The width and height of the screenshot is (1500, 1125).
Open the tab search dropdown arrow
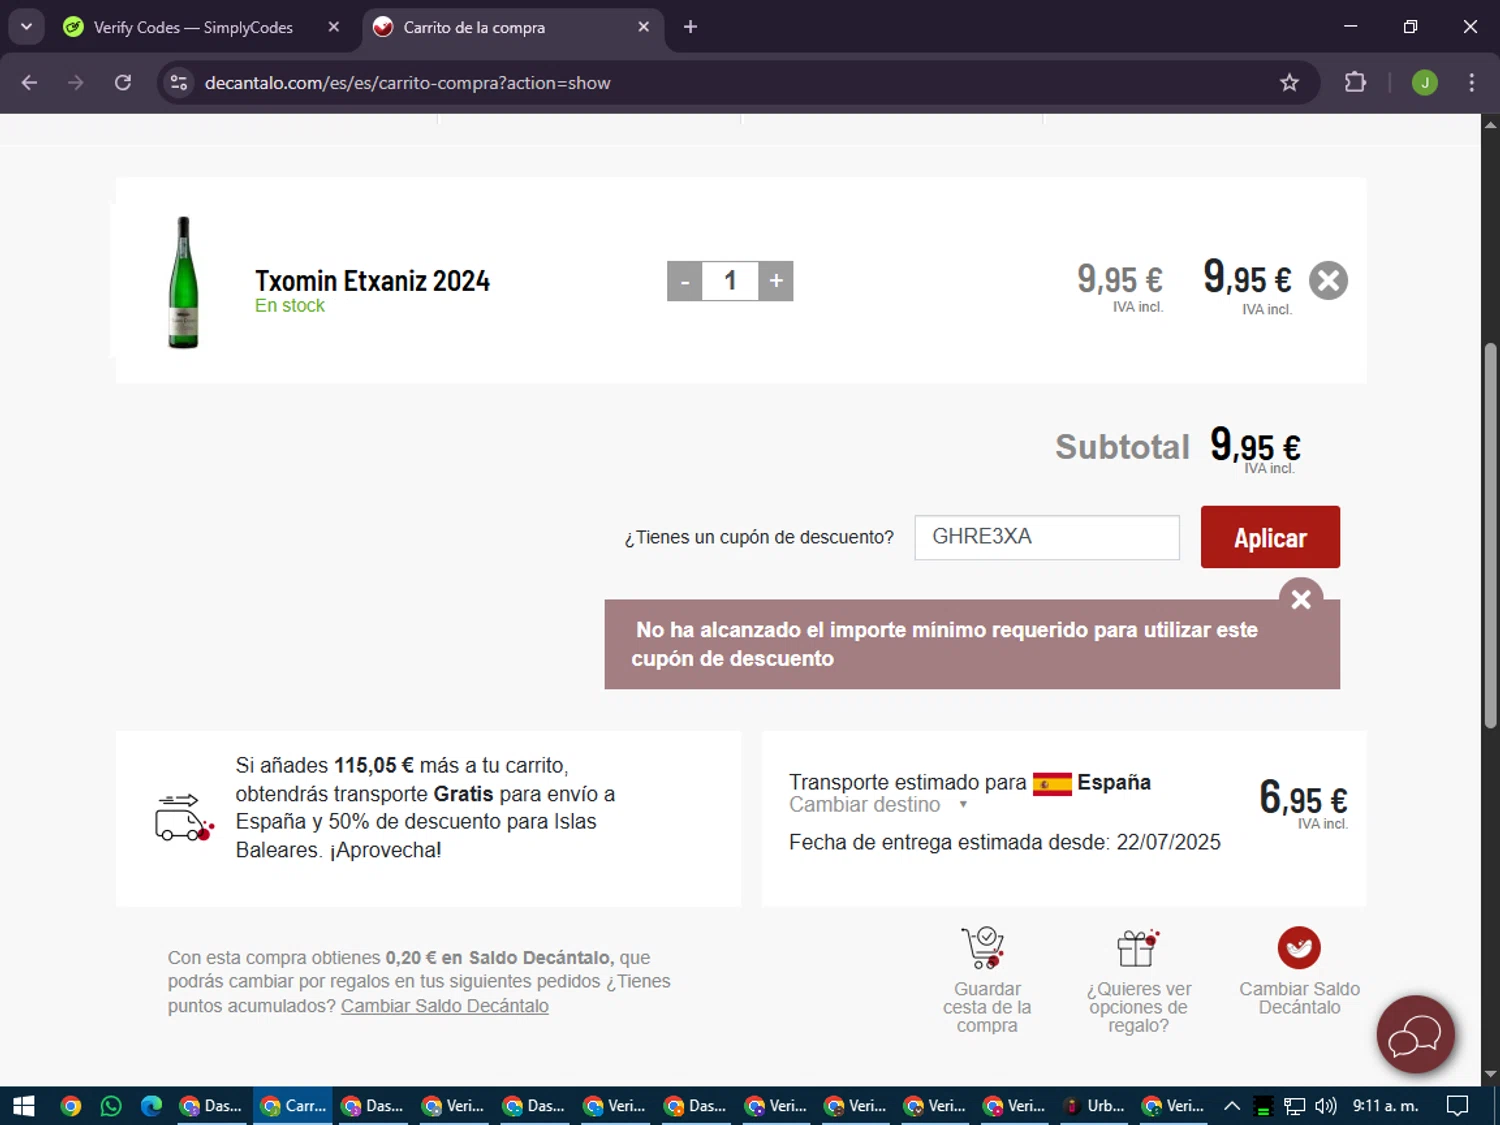[x=27, y=27]
